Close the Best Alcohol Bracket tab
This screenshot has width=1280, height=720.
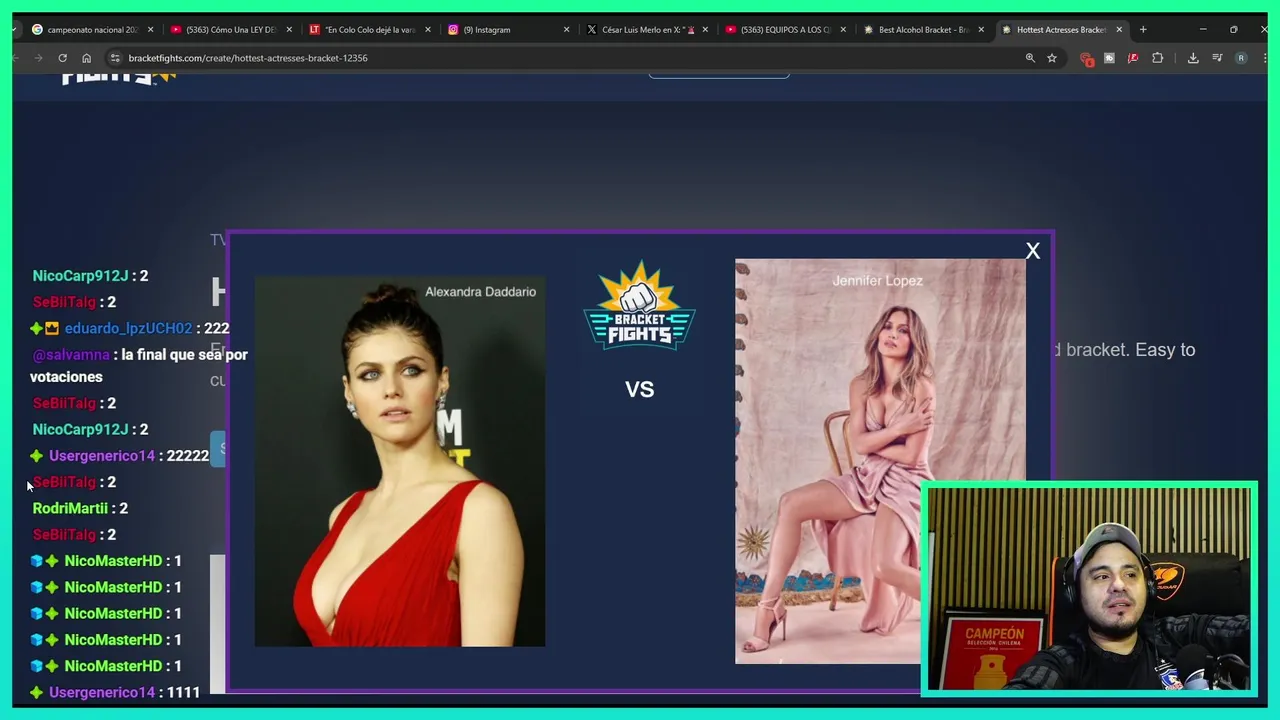click(x=981, y=30)
